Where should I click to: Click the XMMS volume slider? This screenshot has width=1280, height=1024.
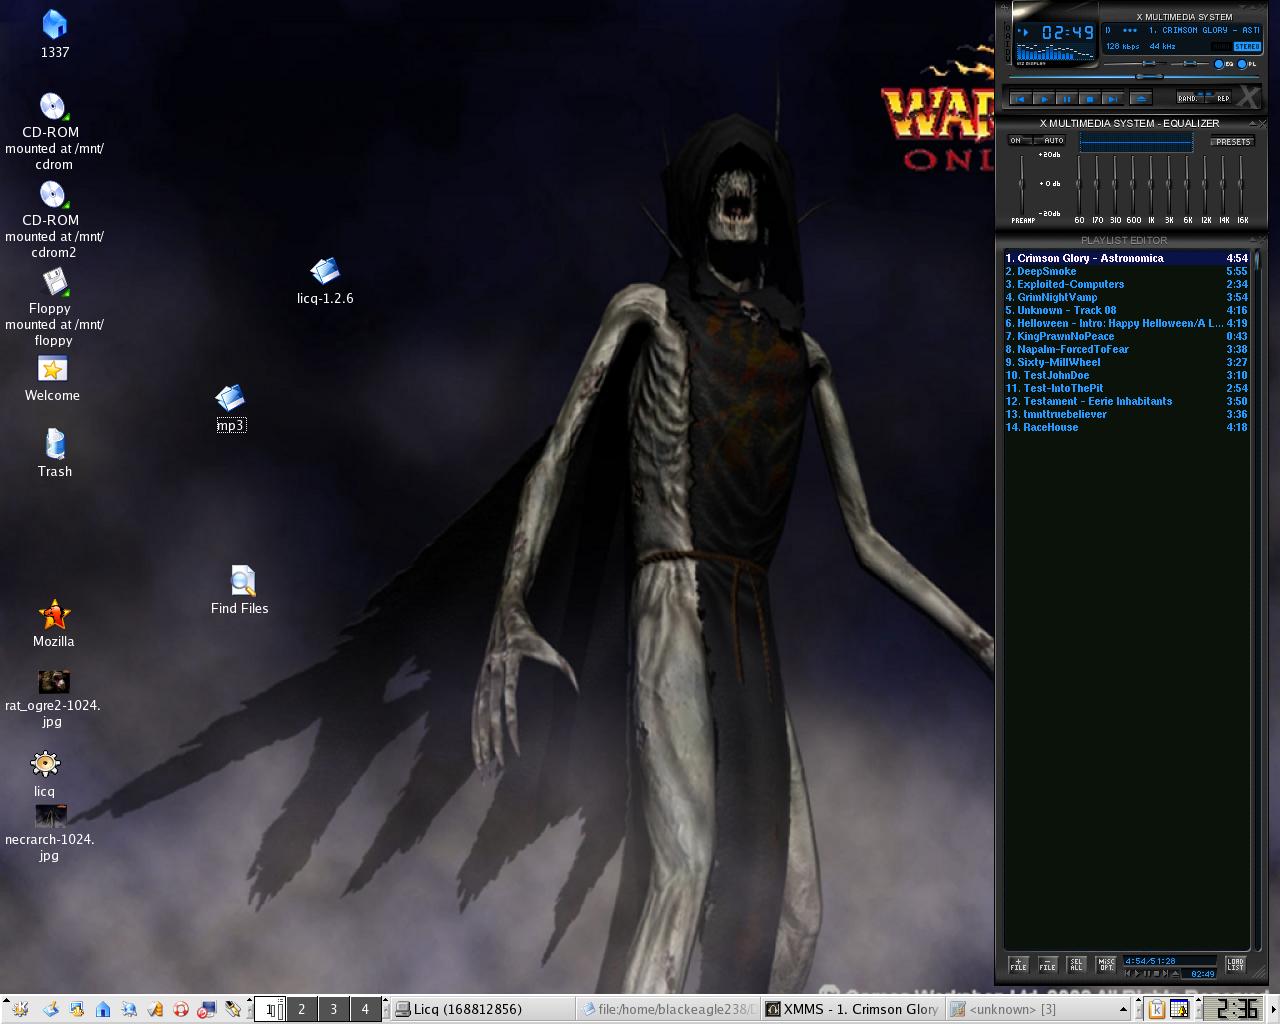click(x=1135, y=64)
